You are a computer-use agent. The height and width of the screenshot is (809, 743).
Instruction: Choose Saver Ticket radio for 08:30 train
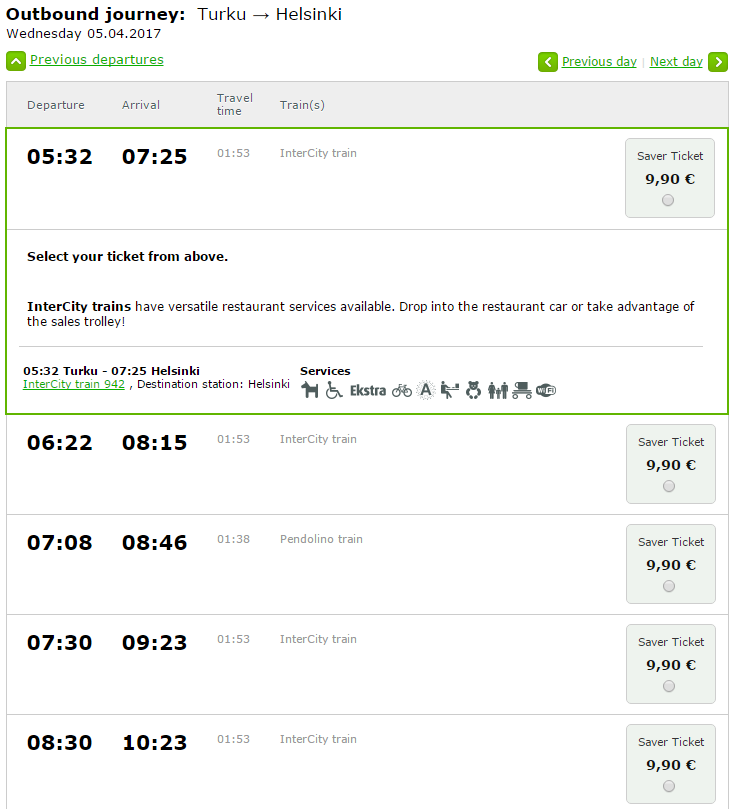(669, 786)
